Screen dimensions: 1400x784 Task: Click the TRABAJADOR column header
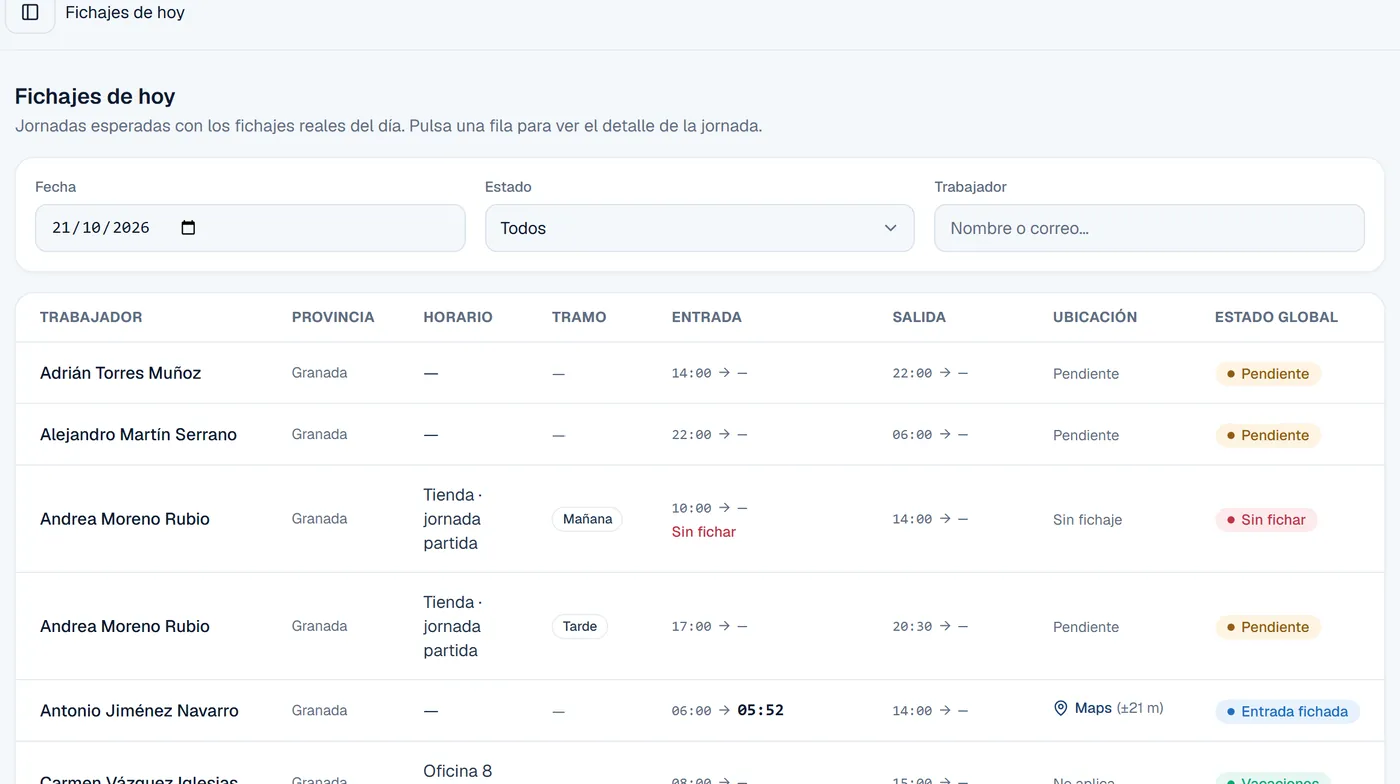[x=91, y=317]
